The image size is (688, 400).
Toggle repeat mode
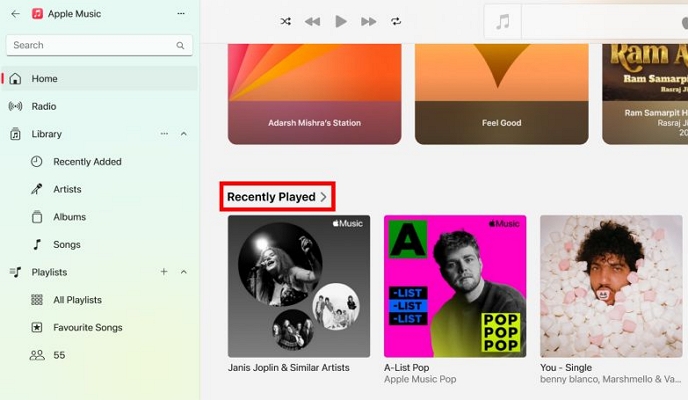click(x=396, y=21)
